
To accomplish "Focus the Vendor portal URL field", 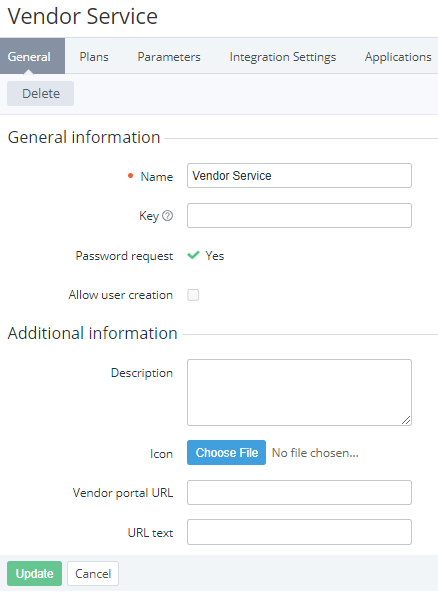I will 299,492.
